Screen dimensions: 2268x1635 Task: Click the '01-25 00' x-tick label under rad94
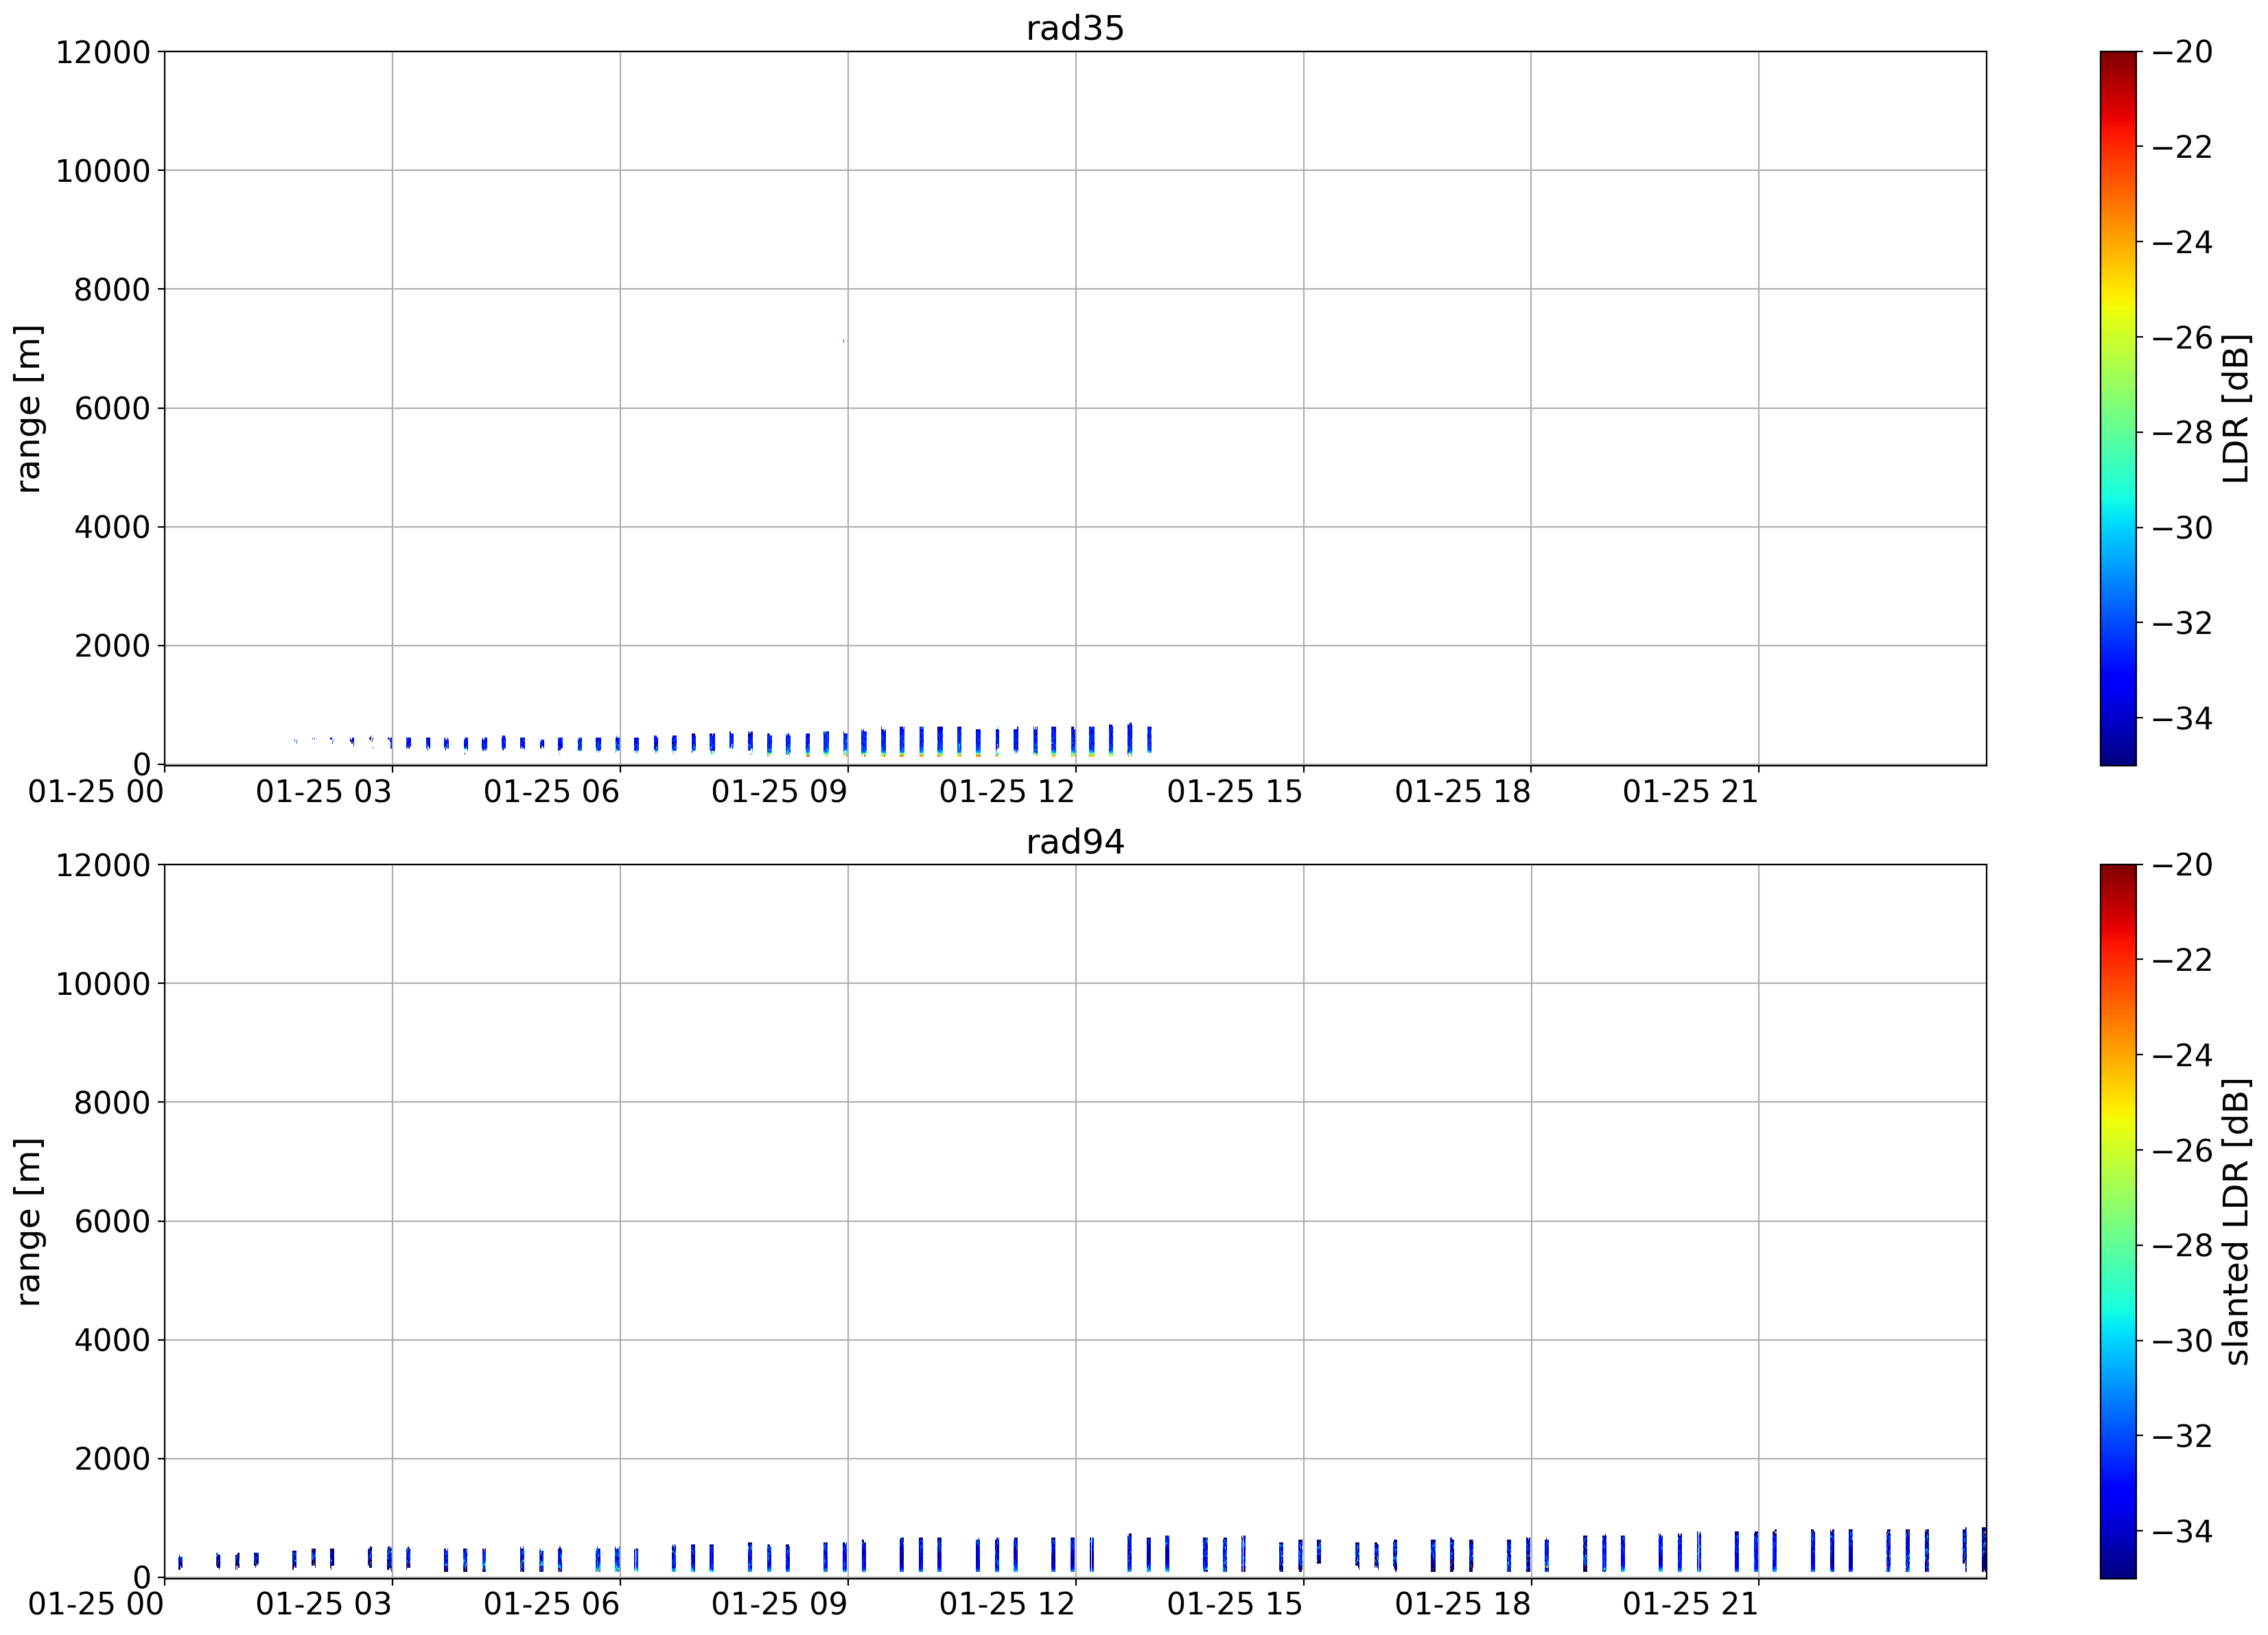pos(96,1605)
